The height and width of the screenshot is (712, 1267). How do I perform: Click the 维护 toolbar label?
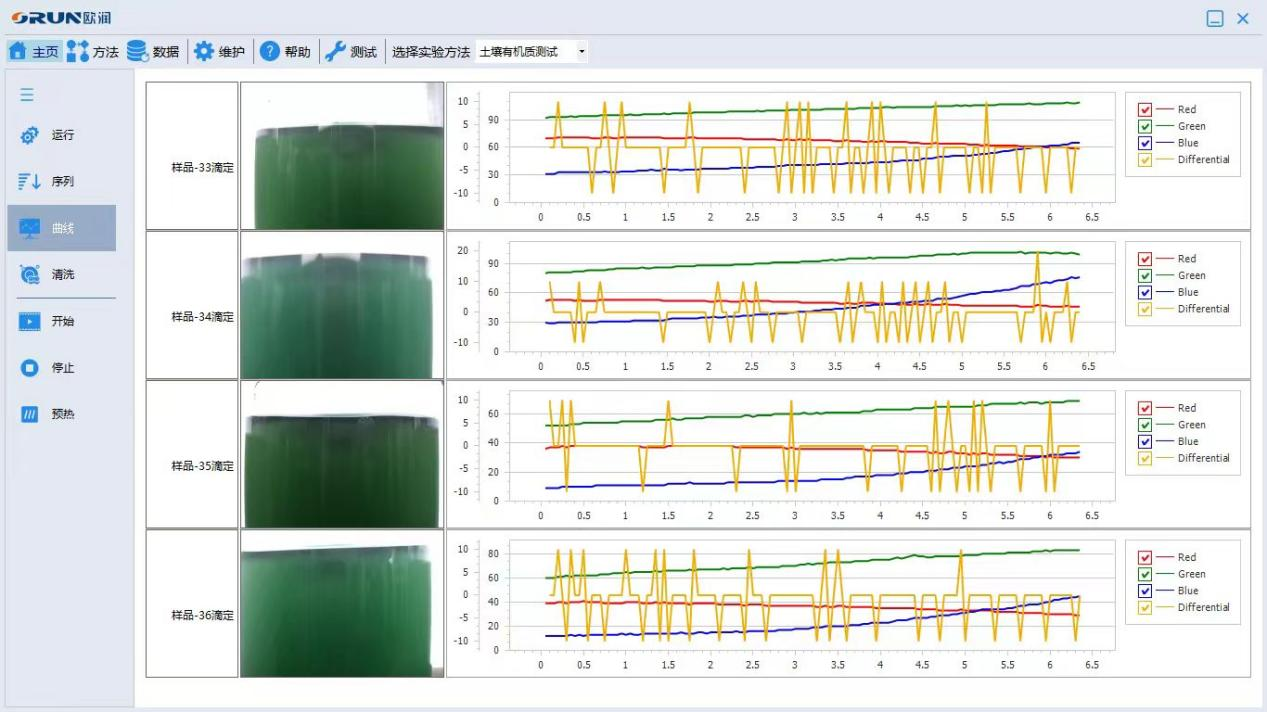click(x=232, y=52)
